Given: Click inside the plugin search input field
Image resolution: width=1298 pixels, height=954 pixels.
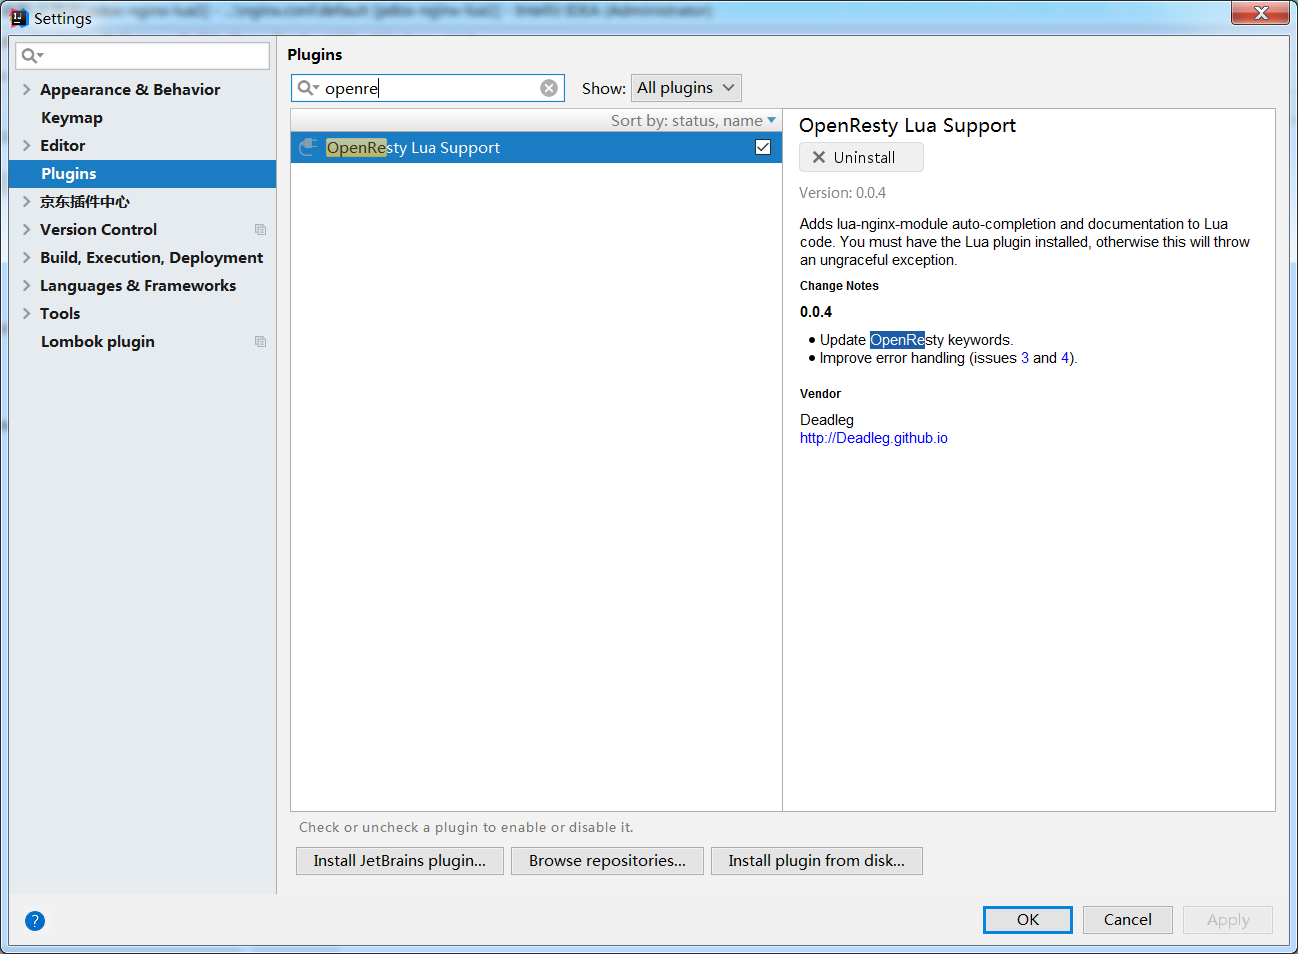Looking at the screenshot, I should click(430, 87).
